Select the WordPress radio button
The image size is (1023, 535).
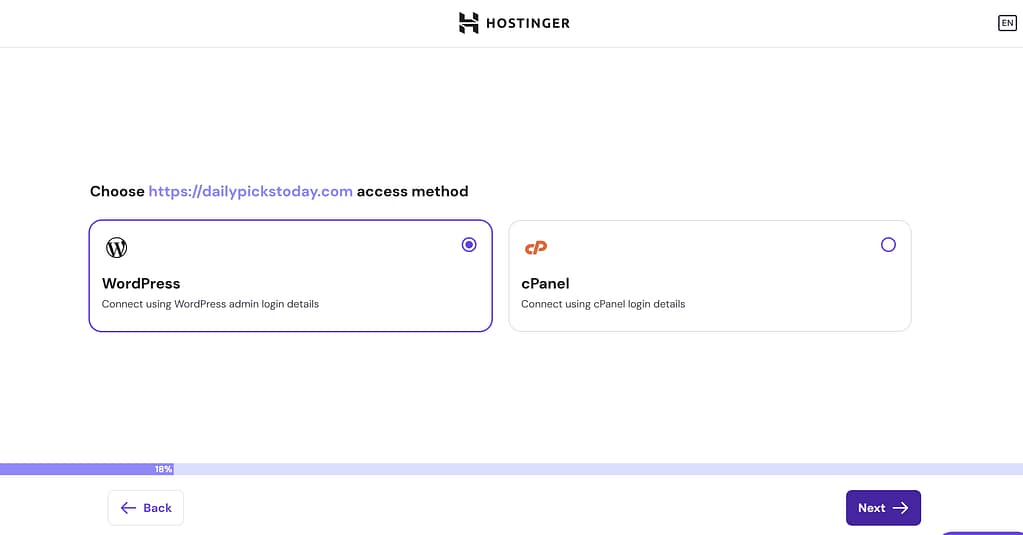(x=468, y=245)
